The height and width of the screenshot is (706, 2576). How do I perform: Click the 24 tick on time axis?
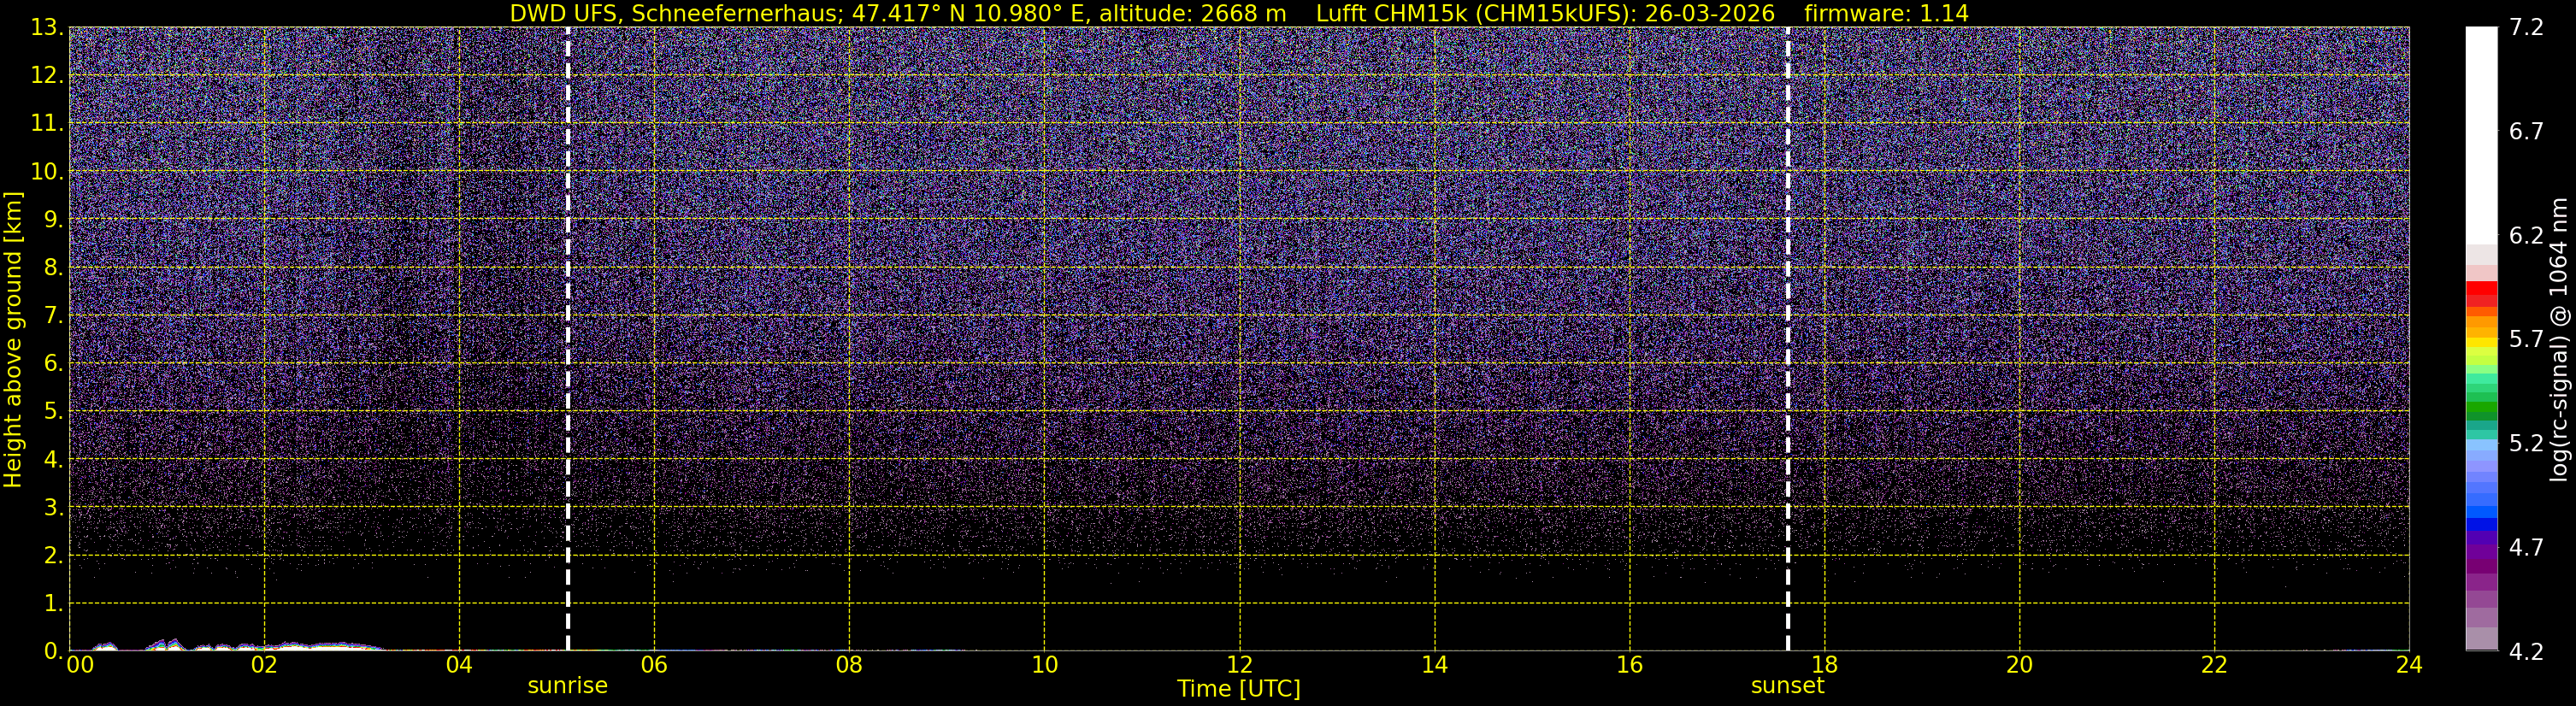(x=2409, y=666)
